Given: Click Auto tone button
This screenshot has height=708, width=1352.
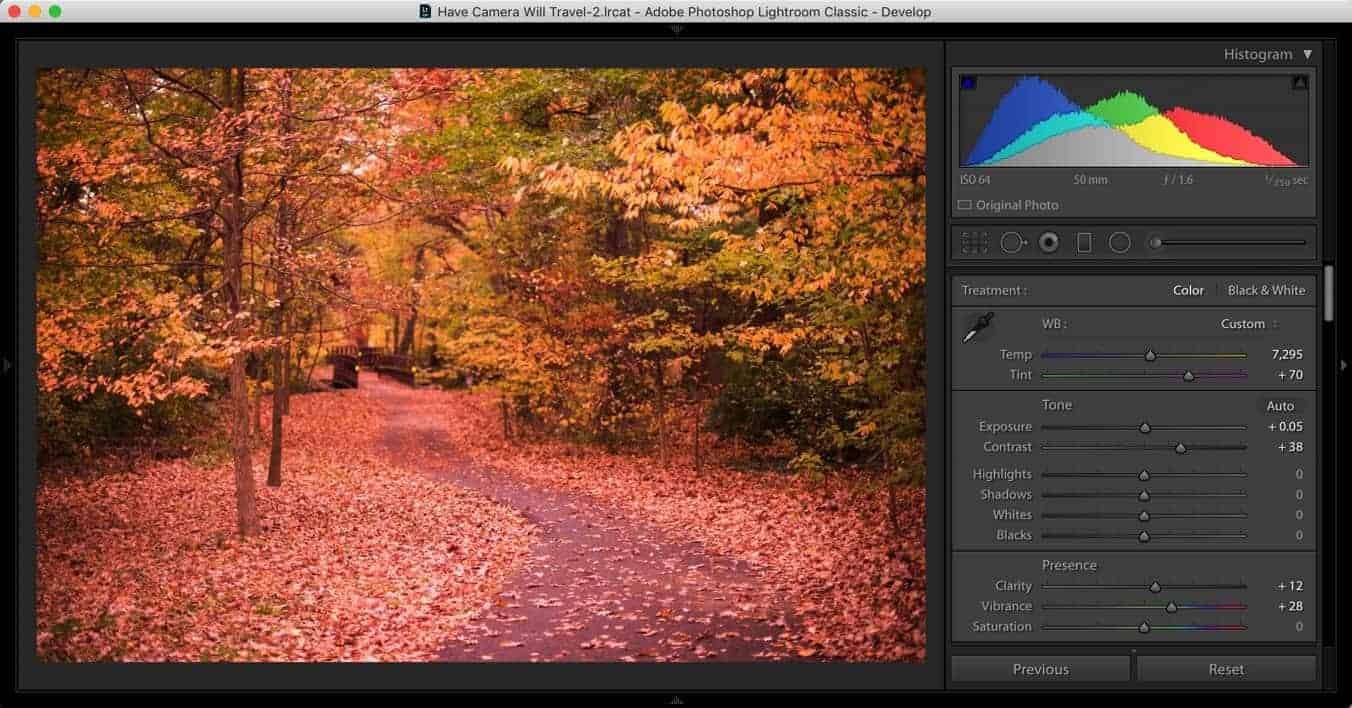Looking at the screenshot, I should pos(1280,406).
